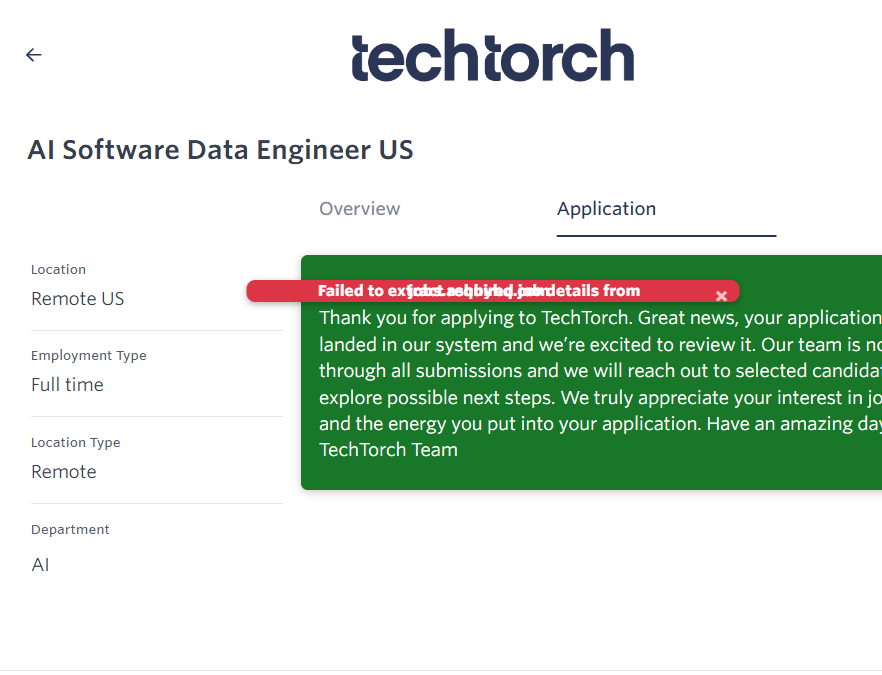Click the red 'Failed to export' toast message
This screenshot has height=675, width=882.
click(480, 291)
